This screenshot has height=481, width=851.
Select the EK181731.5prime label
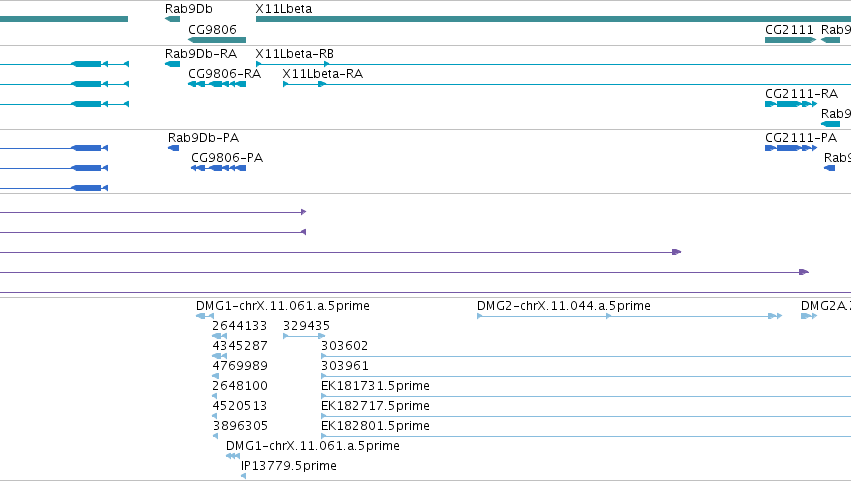(x=375, y=385)
